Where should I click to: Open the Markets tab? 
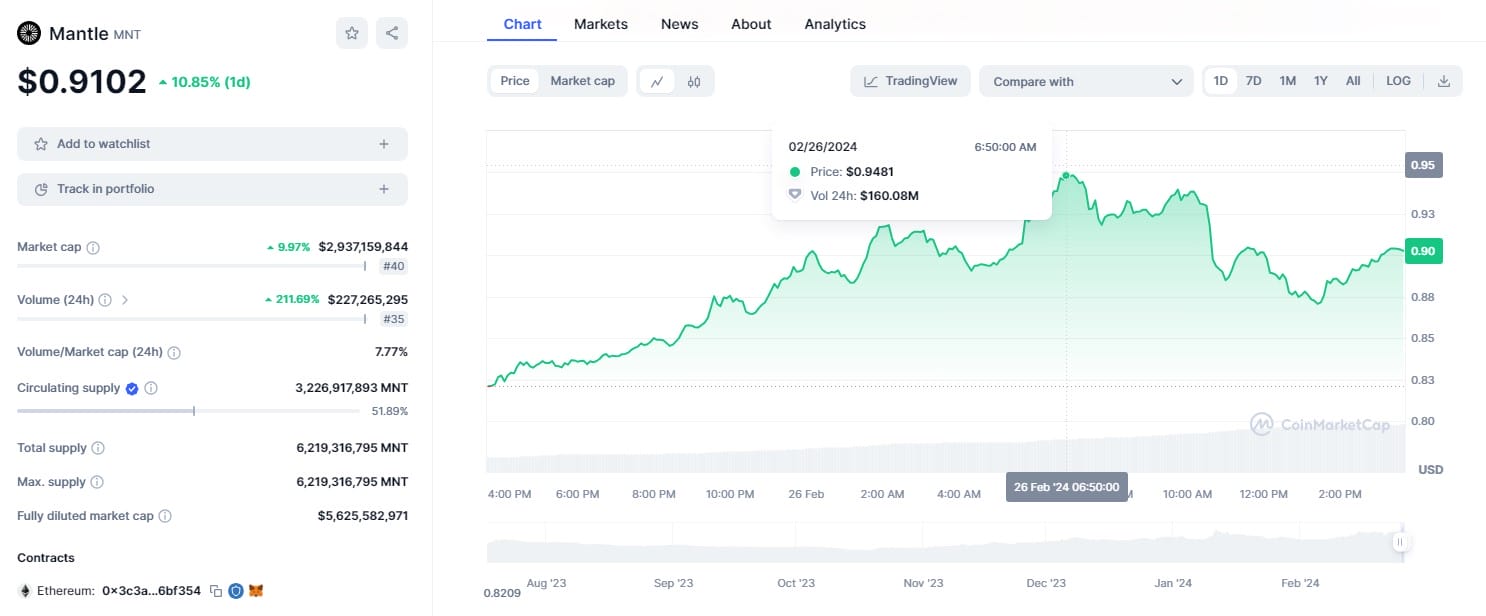601,24
